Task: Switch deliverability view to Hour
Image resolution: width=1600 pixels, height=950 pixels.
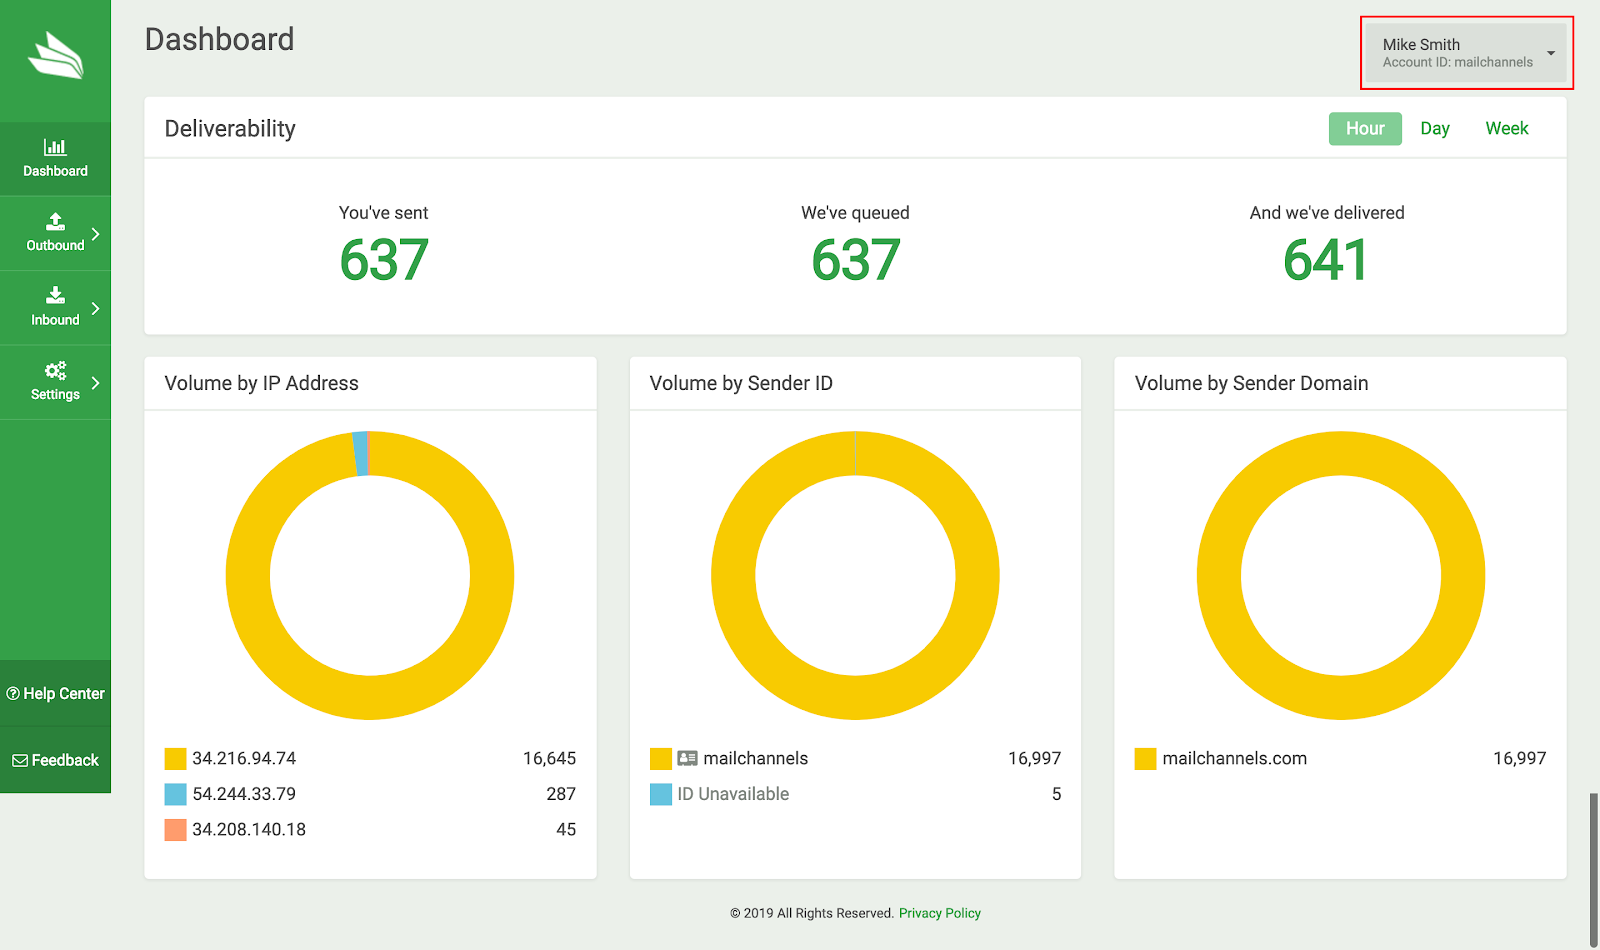Action: pos(1365,128)
